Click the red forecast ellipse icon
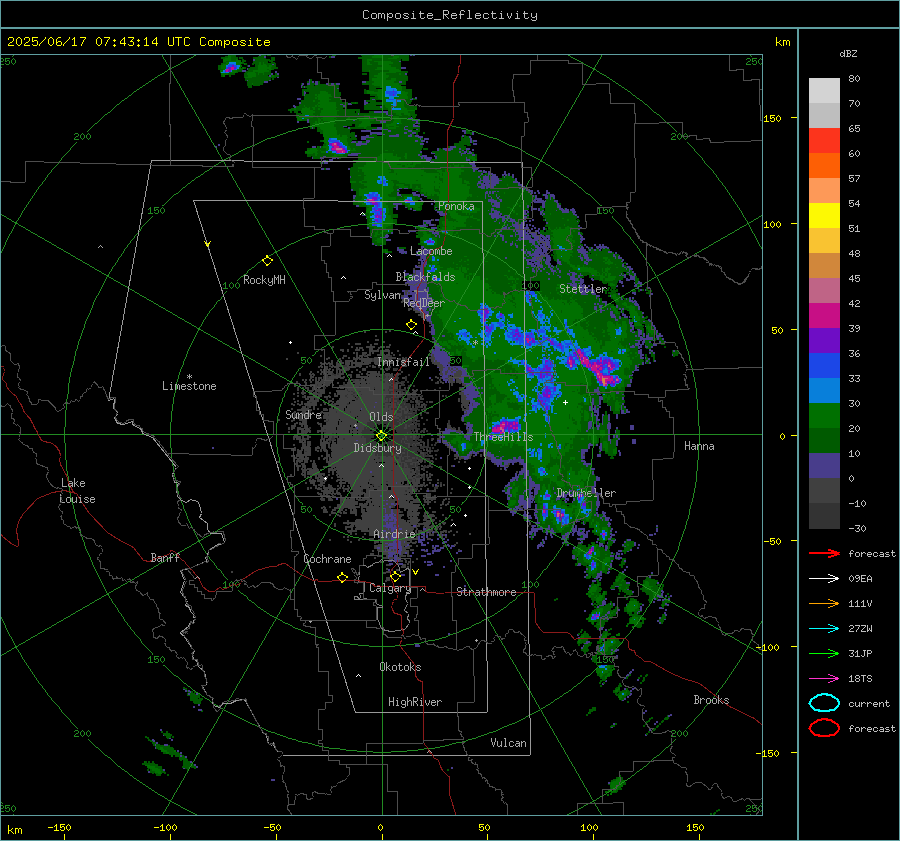The image size is (900, 841). (x=824, y=728)
